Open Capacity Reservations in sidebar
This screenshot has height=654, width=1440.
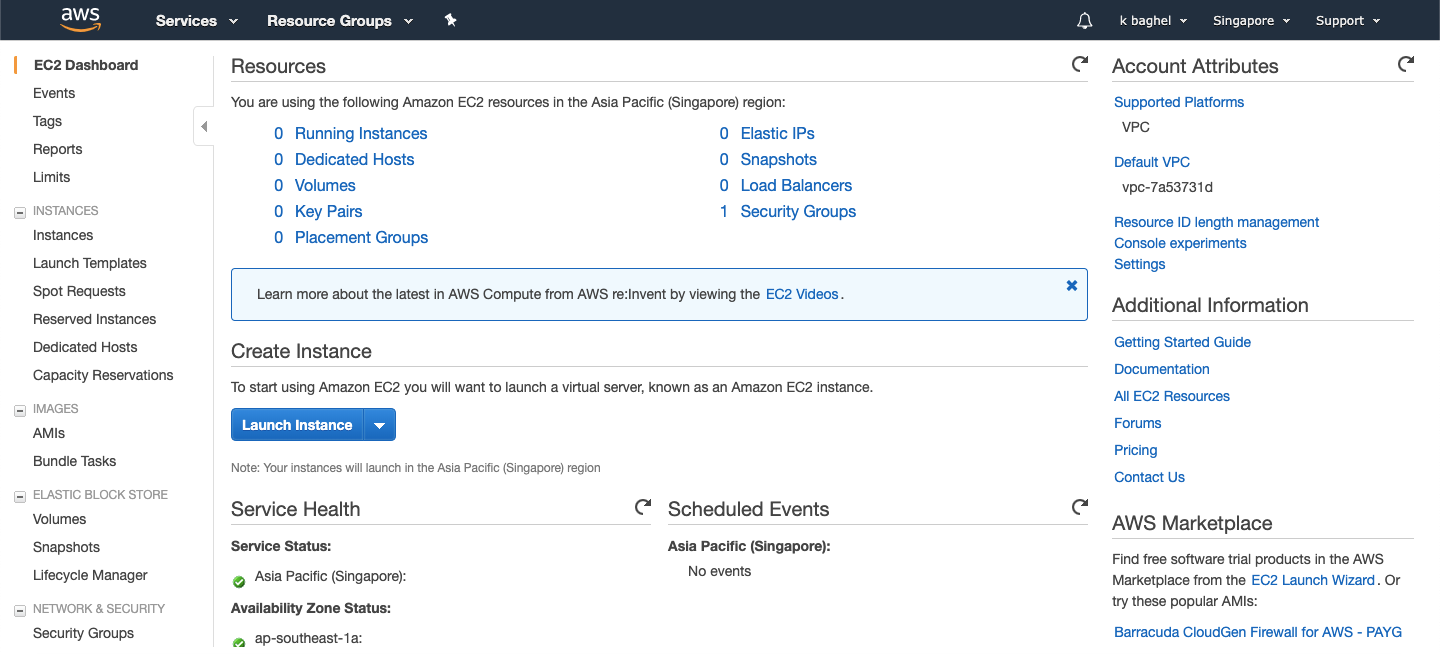click(103, 375)
